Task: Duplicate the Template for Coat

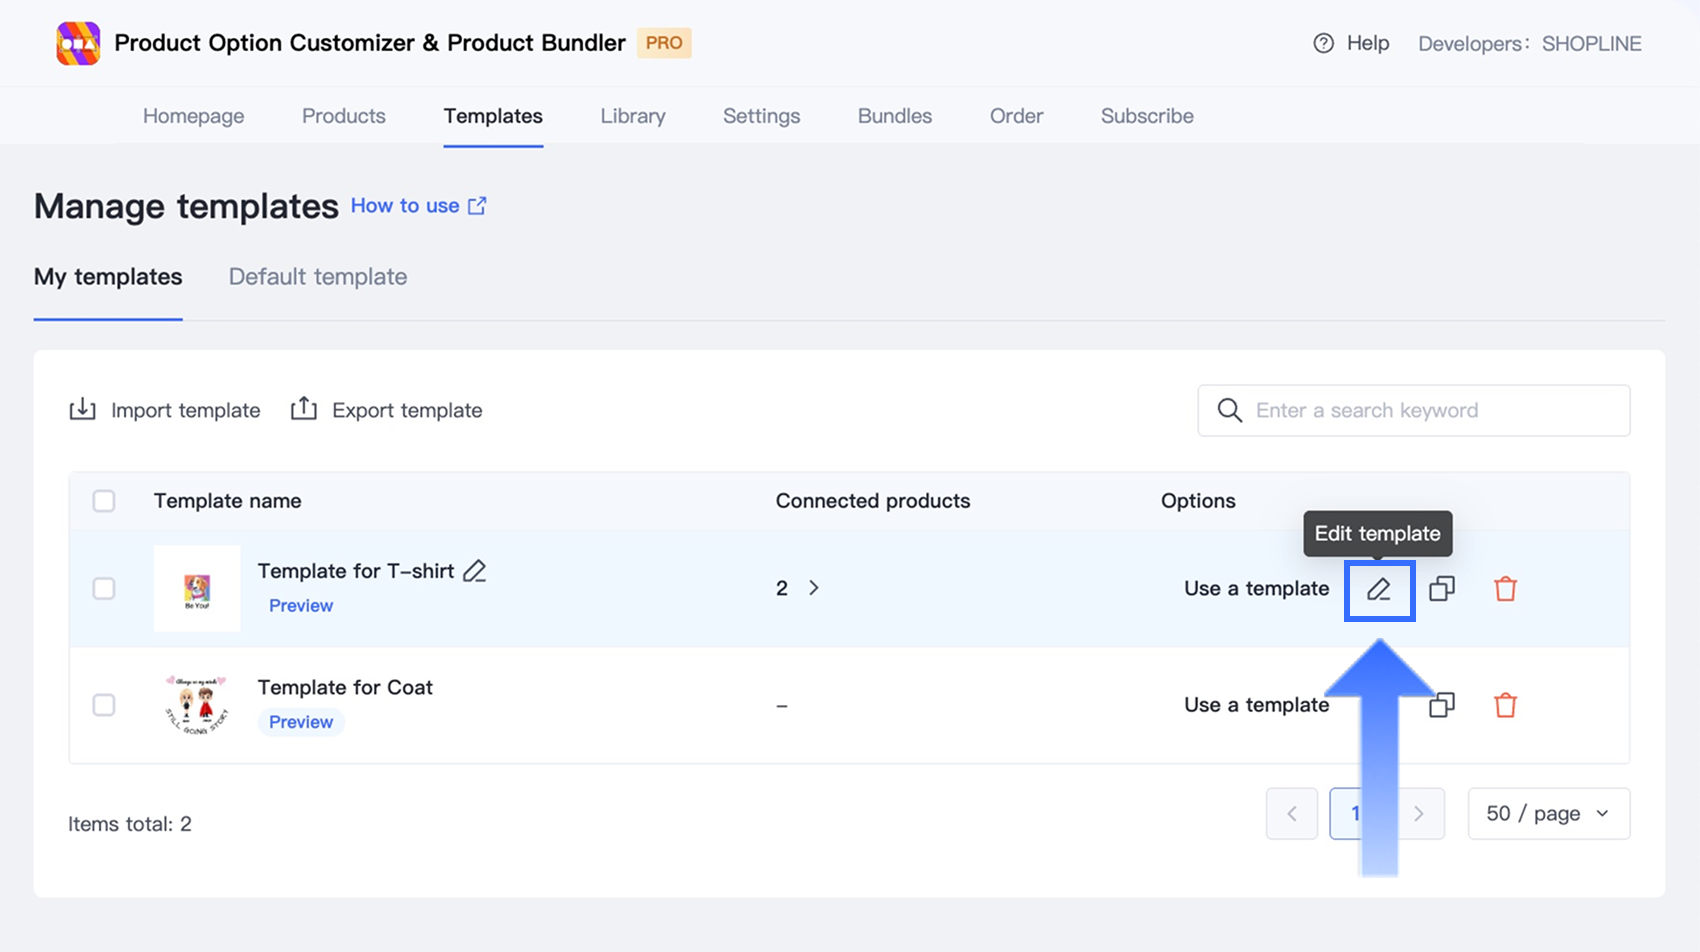Action: [x=1442, y=705]
